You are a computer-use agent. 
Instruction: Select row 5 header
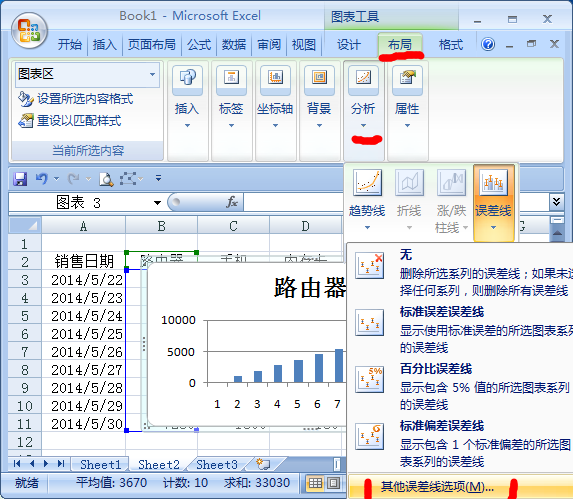24,316
